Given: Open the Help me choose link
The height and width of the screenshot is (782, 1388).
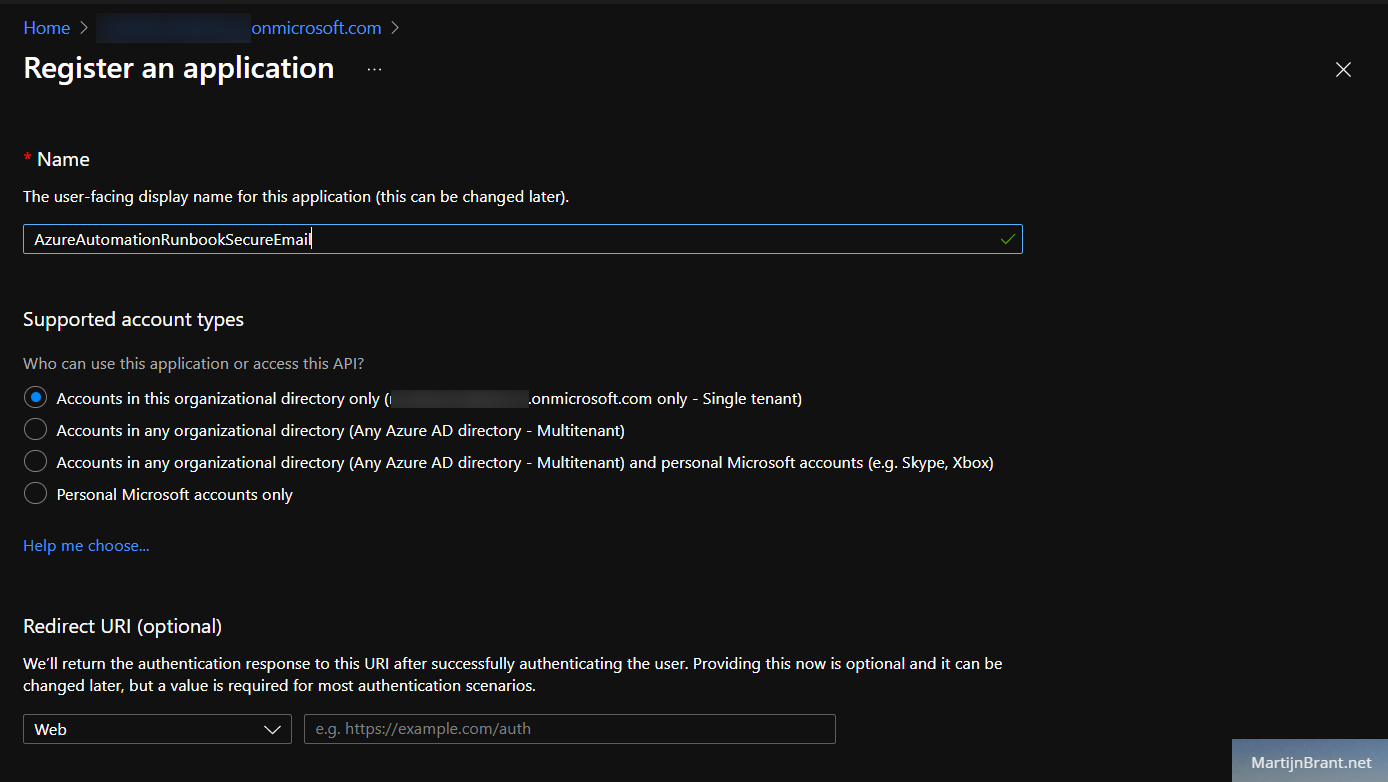Looking at the screenshot, I should coord(86,545).
